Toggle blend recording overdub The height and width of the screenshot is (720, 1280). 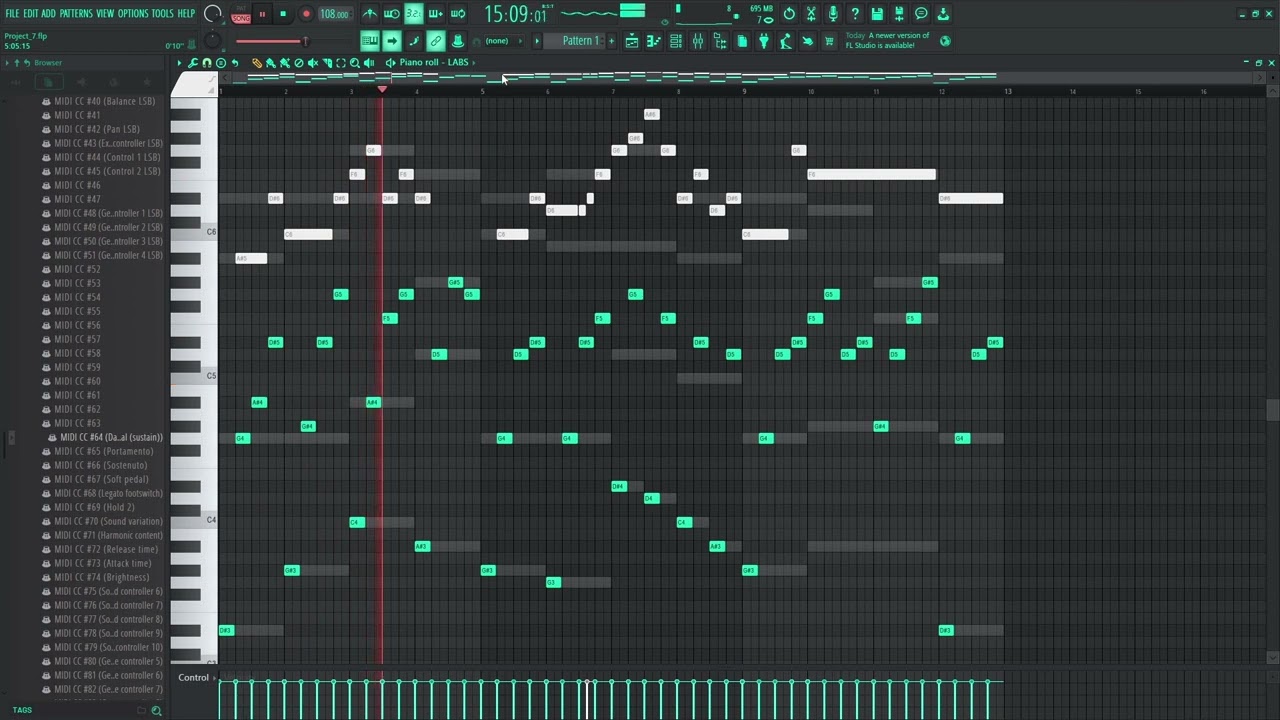click(x=435, y=14)
